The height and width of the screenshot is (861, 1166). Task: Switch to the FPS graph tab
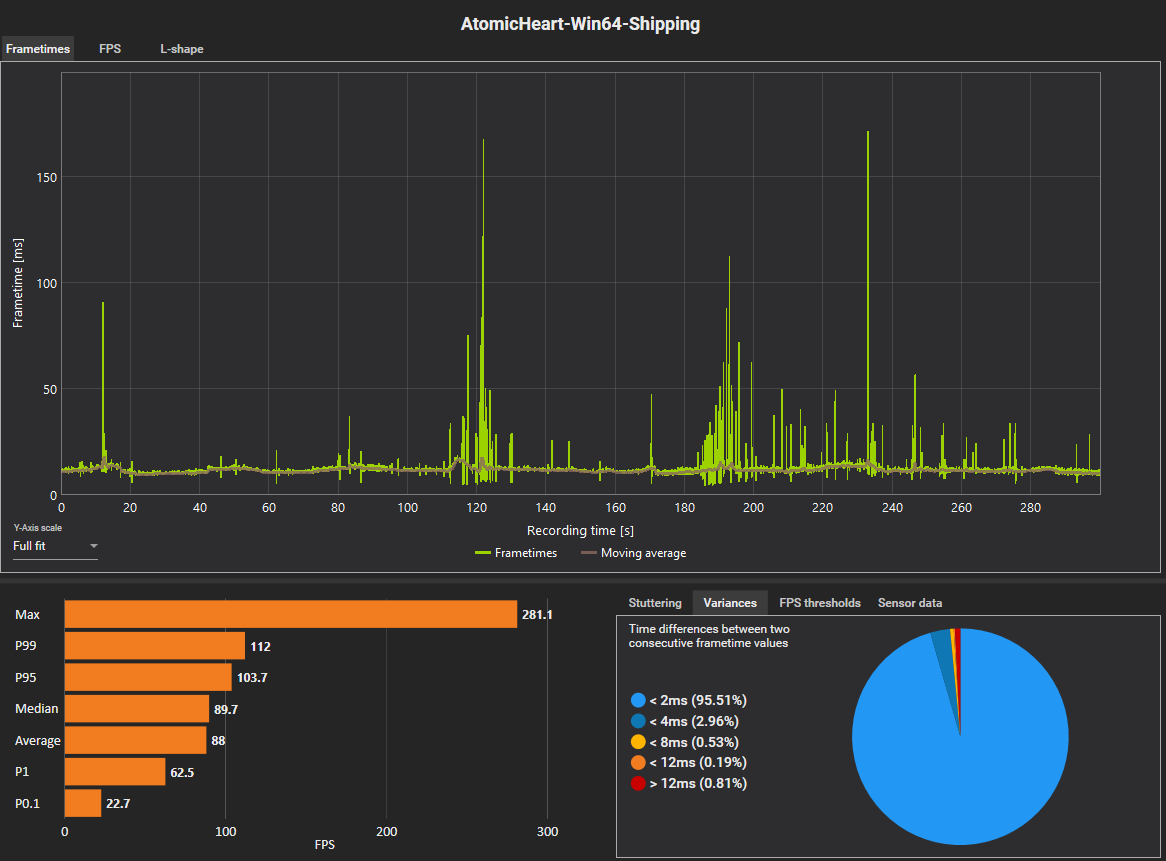tap(110, 49)
